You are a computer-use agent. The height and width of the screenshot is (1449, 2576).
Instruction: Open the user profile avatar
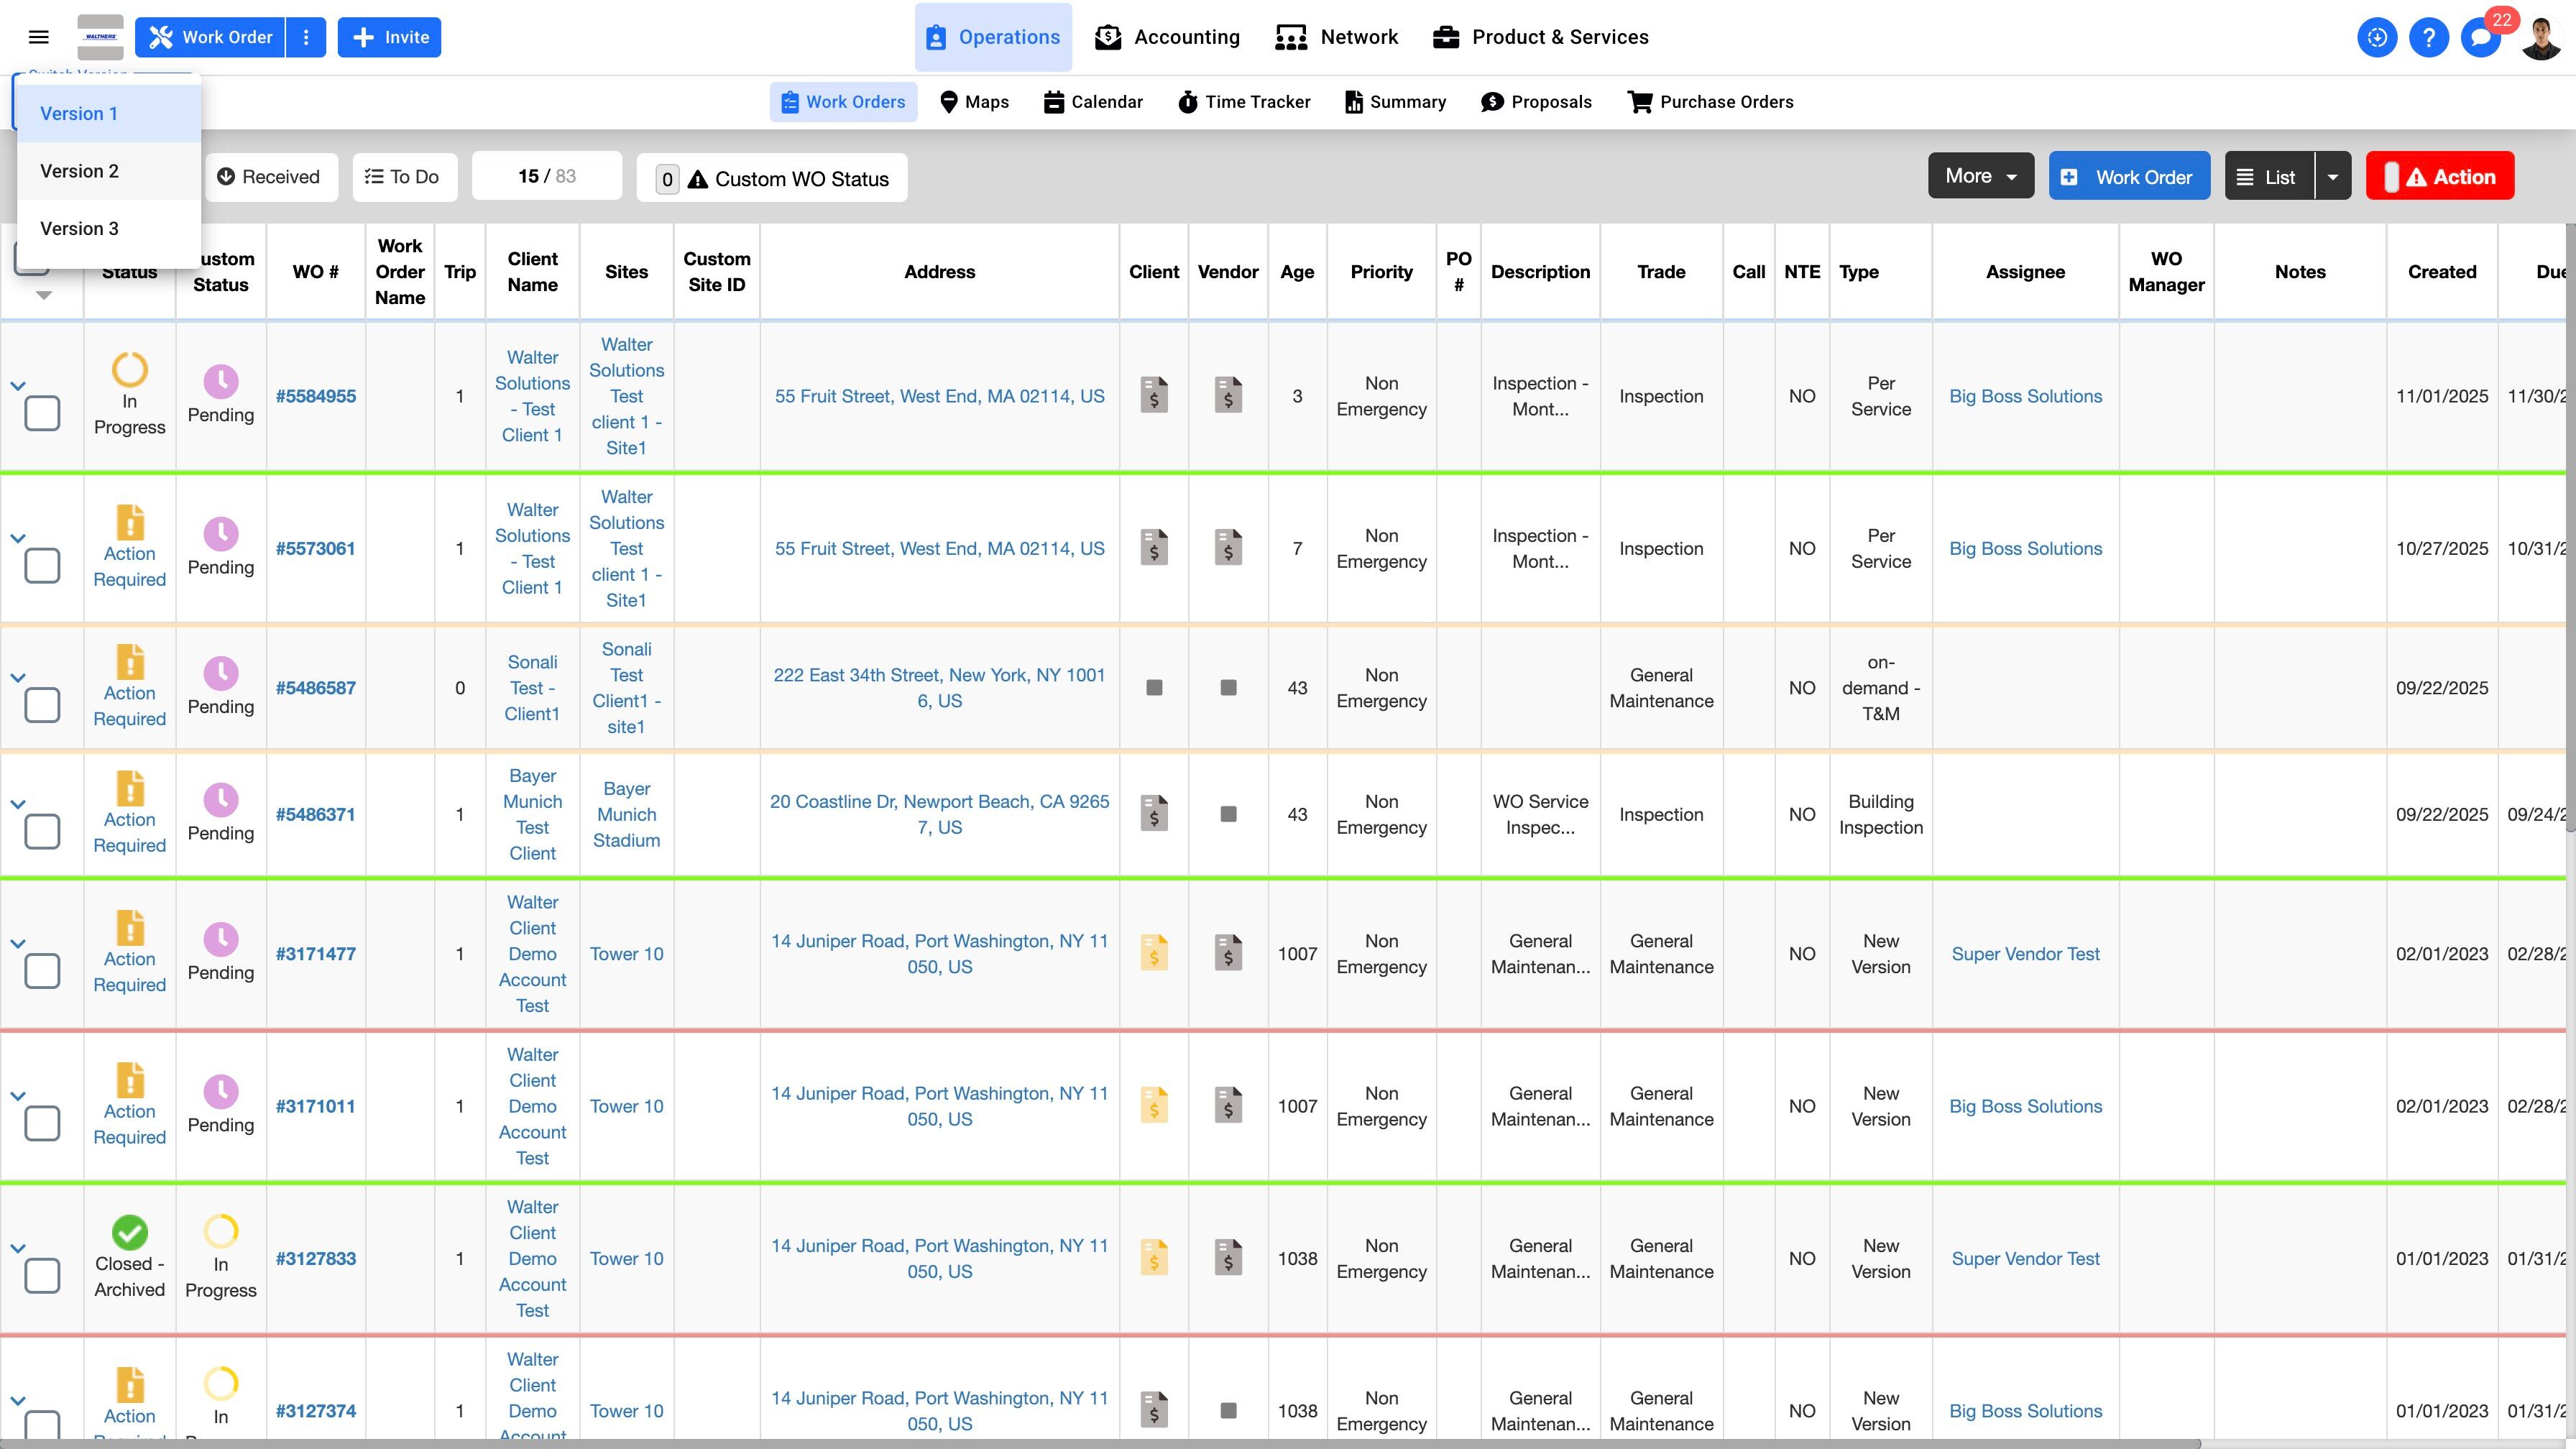pyautogui.click(x=2540, y=38)
